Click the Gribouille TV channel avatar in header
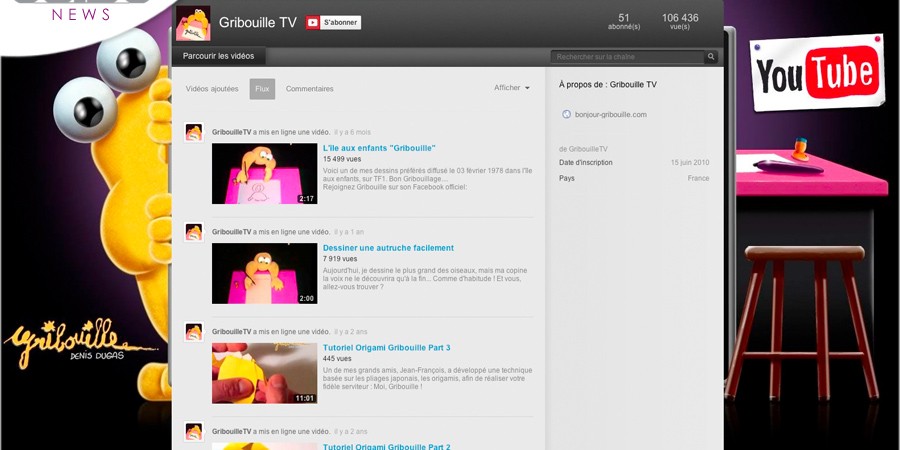 [193, 23]
